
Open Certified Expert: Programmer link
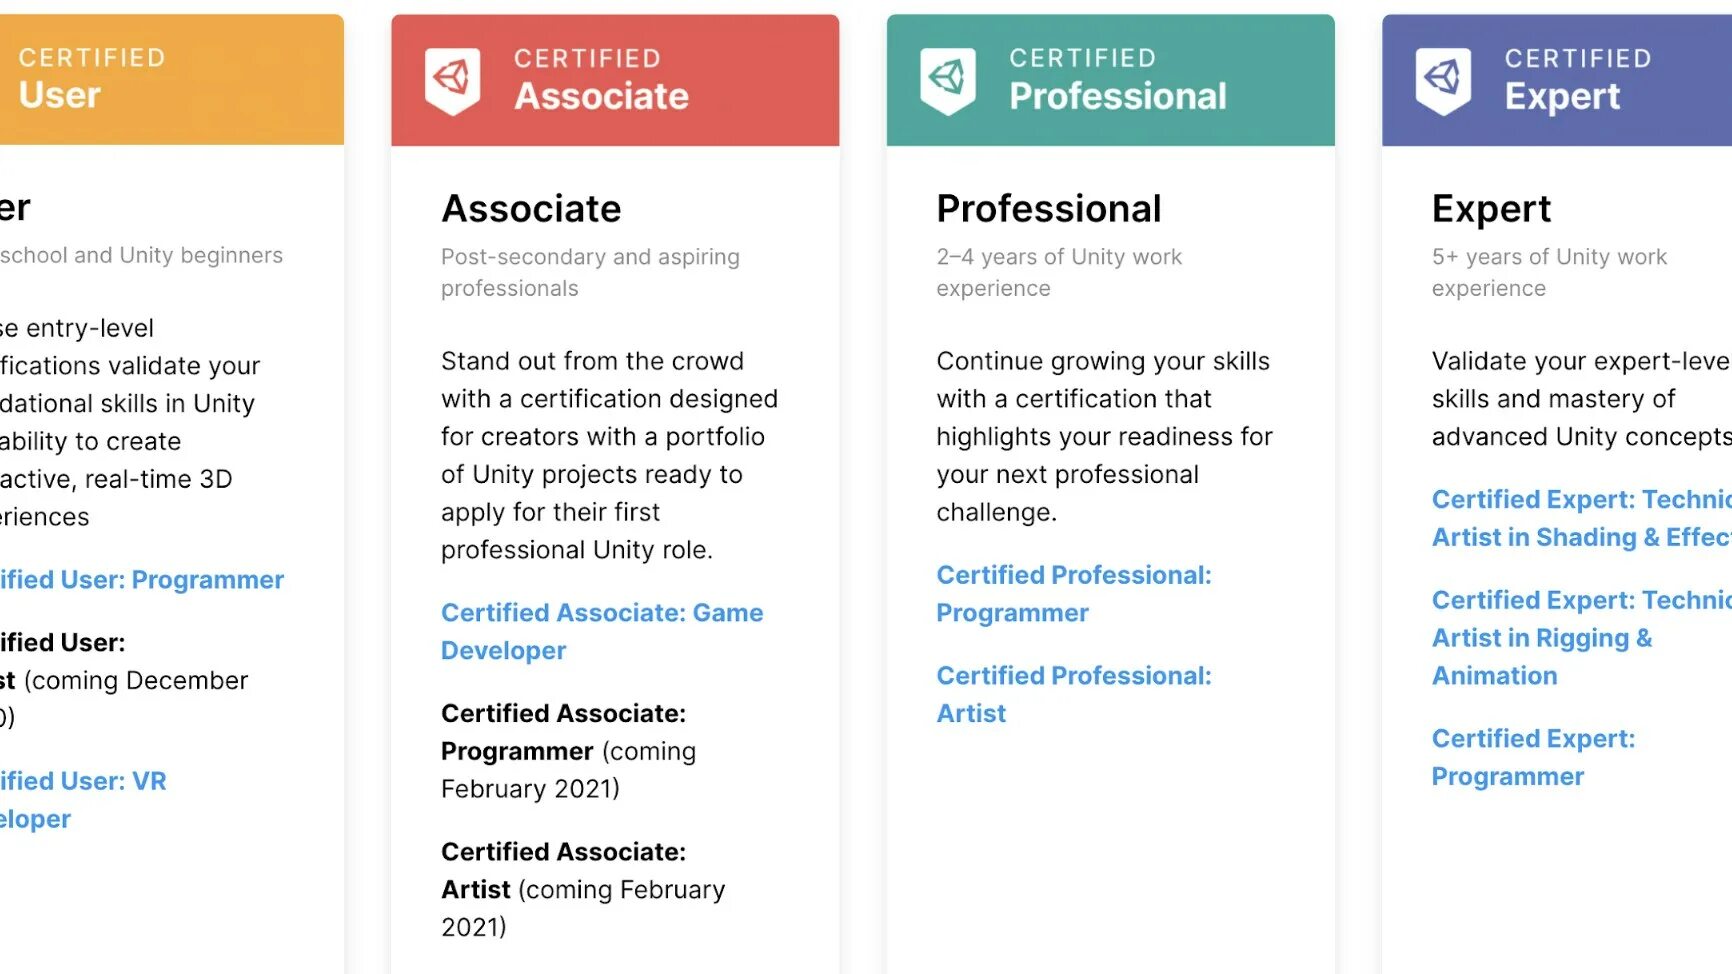[1533, 757]
